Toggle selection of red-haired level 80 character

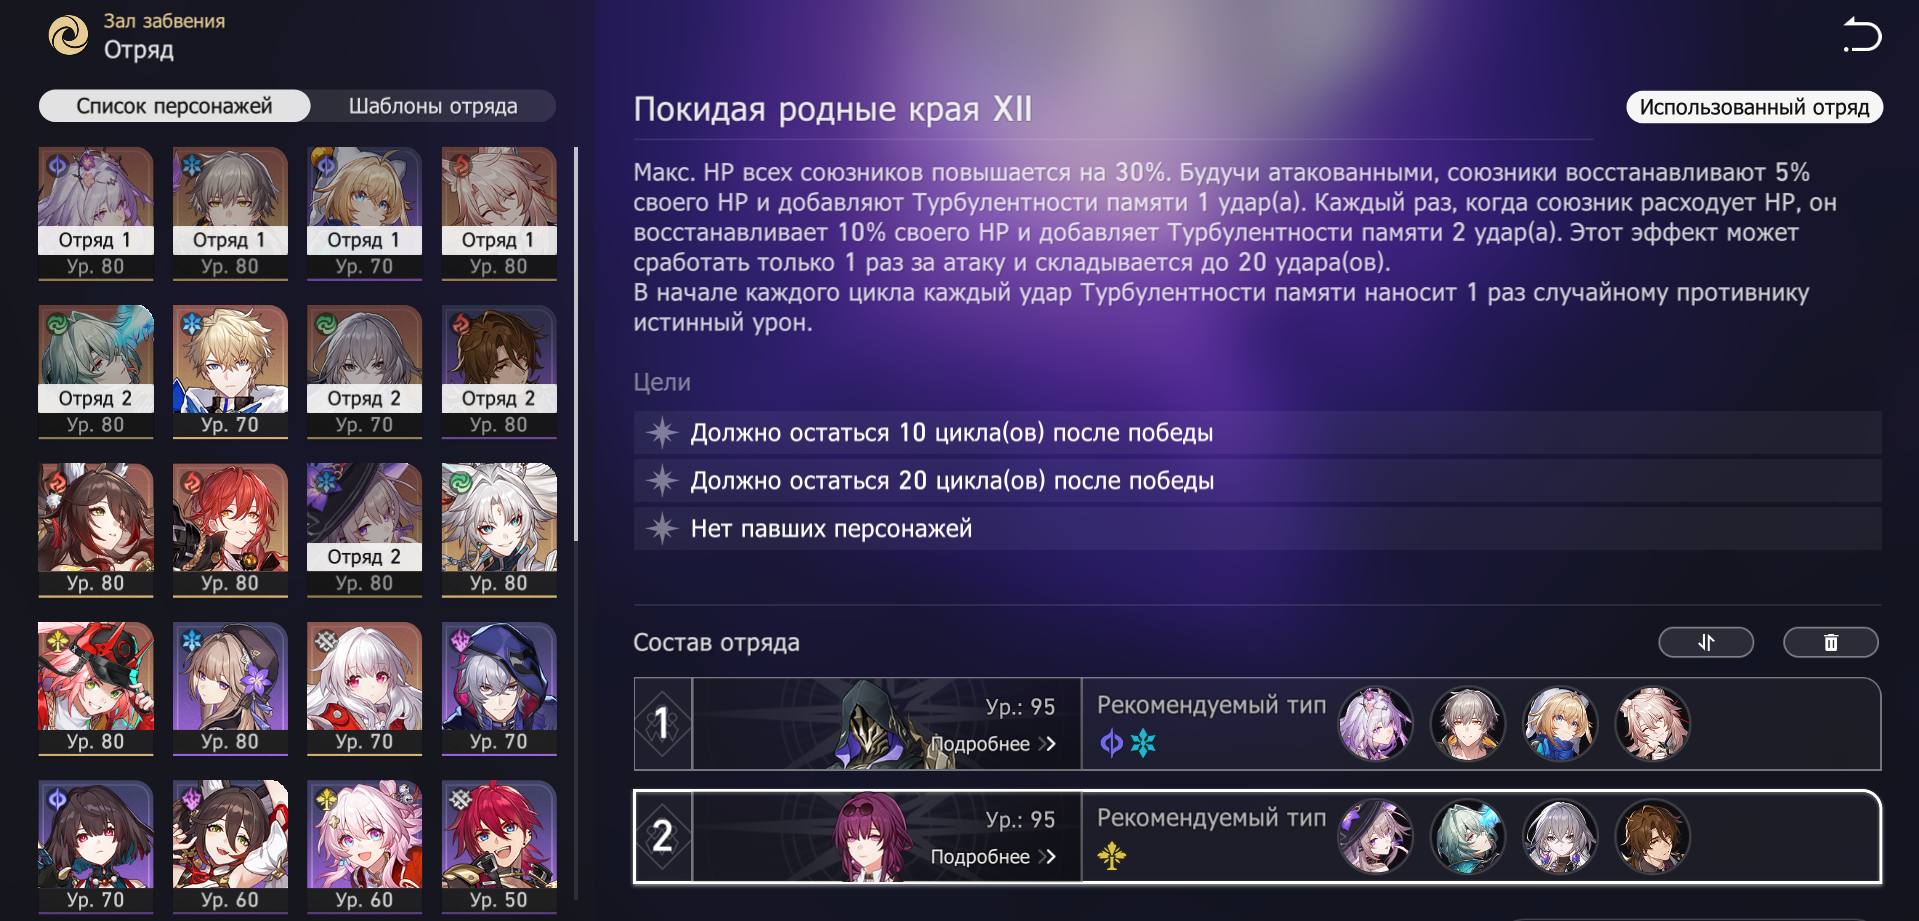point(230,530)
